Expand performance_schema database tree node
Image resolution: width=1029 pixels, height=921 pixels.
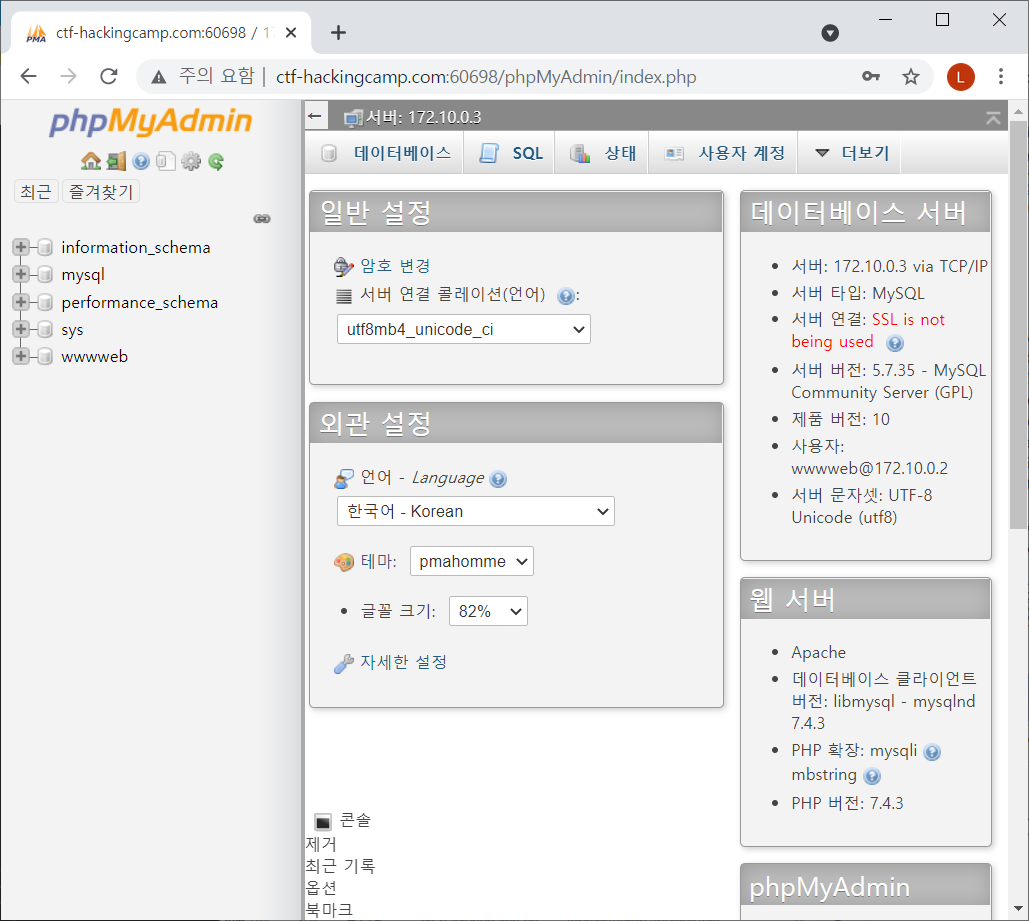click(20, 301)
